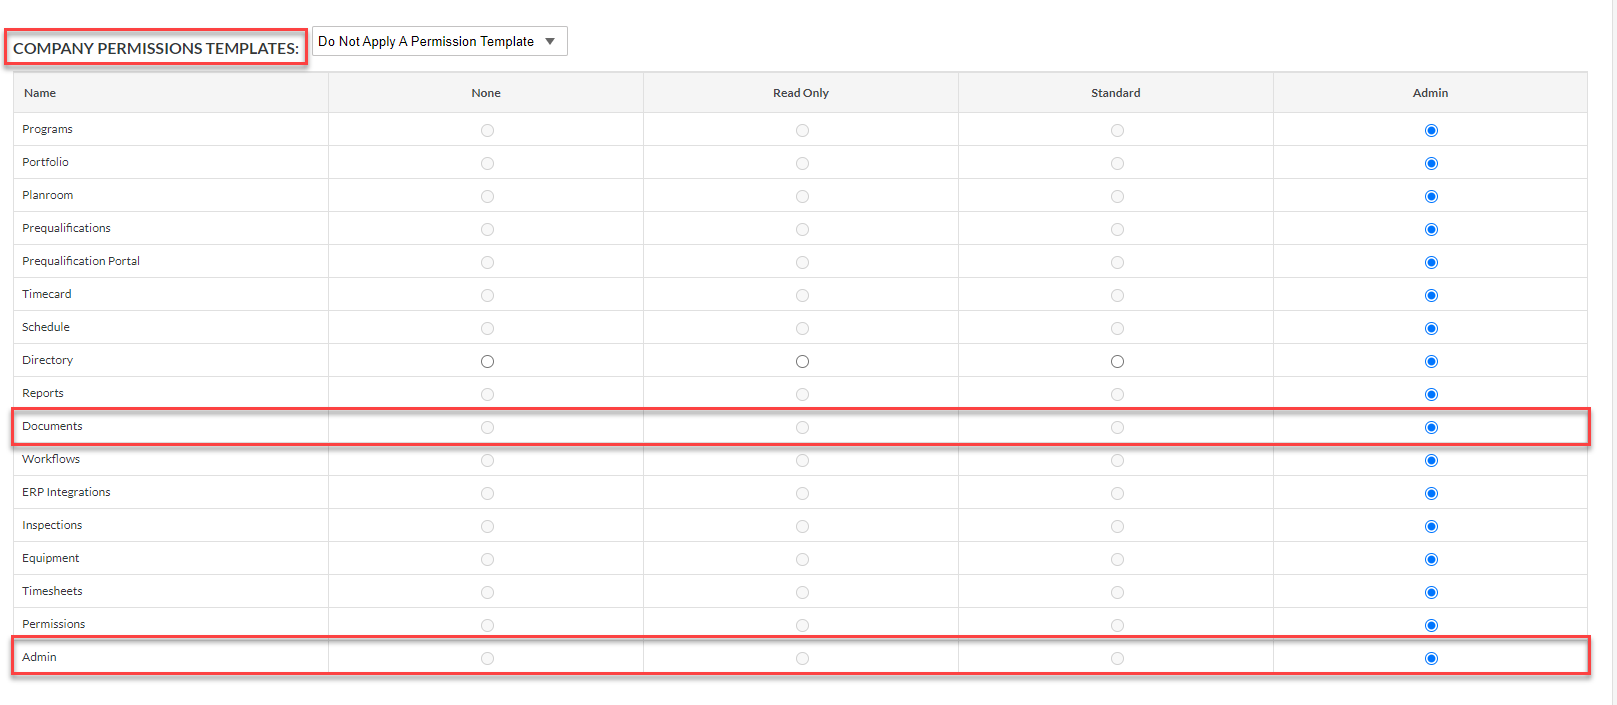Select None for Documents

pyautogui.click(x=487, y=427)
